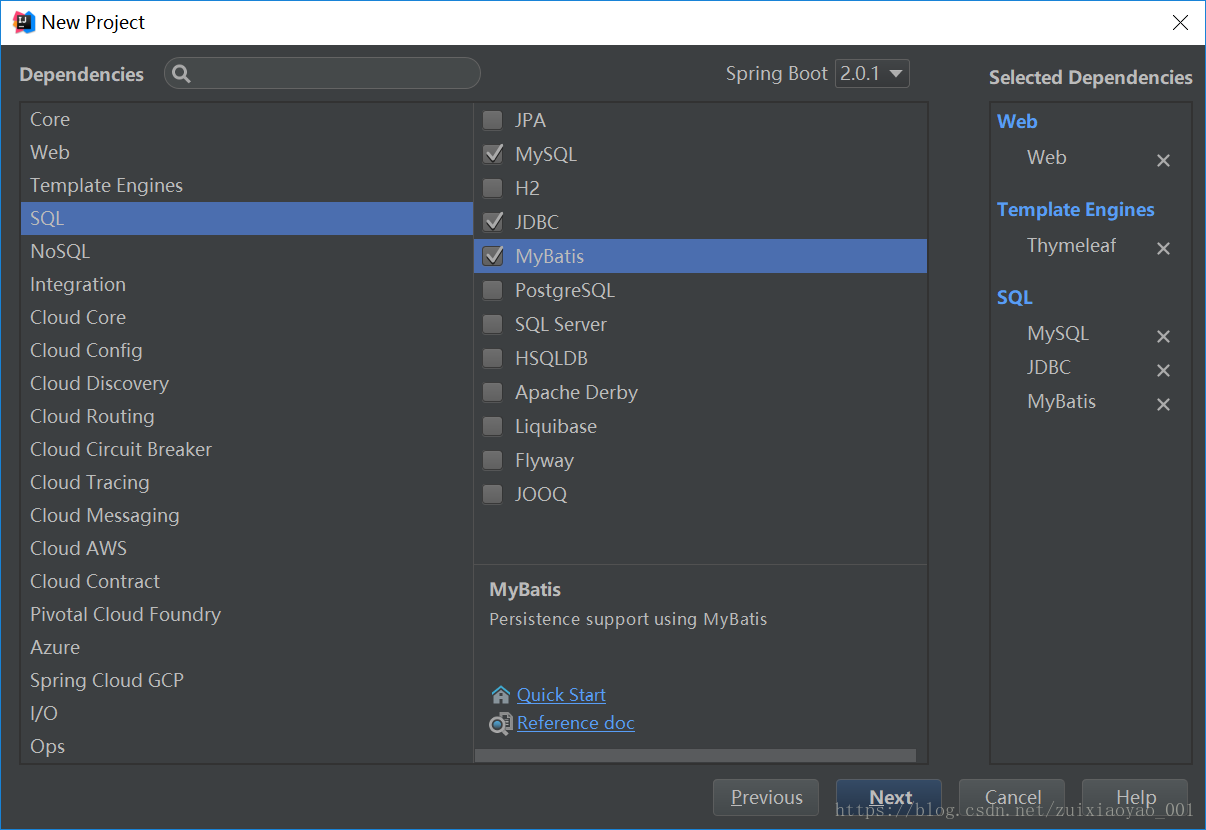Open Template Engines category
Screen dimensions: 1206x830
[246, 185]
